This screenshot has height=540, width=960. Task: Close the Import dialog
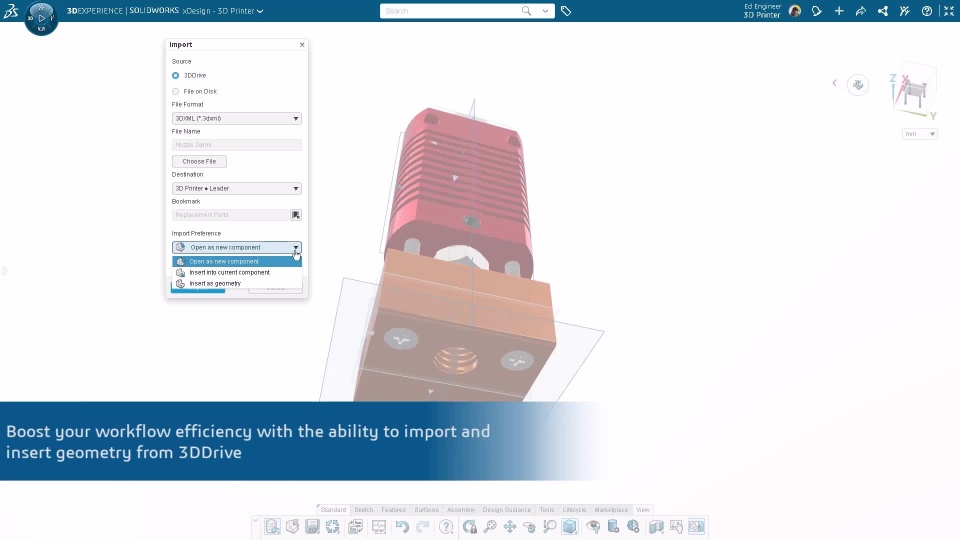pyautogui.click(x=302, y=45)
